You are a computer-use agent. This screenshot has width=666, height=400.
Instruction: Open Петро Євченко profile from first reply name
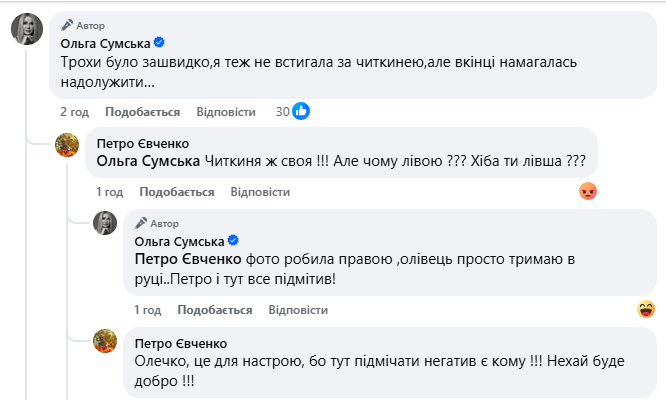pos(143,143)
